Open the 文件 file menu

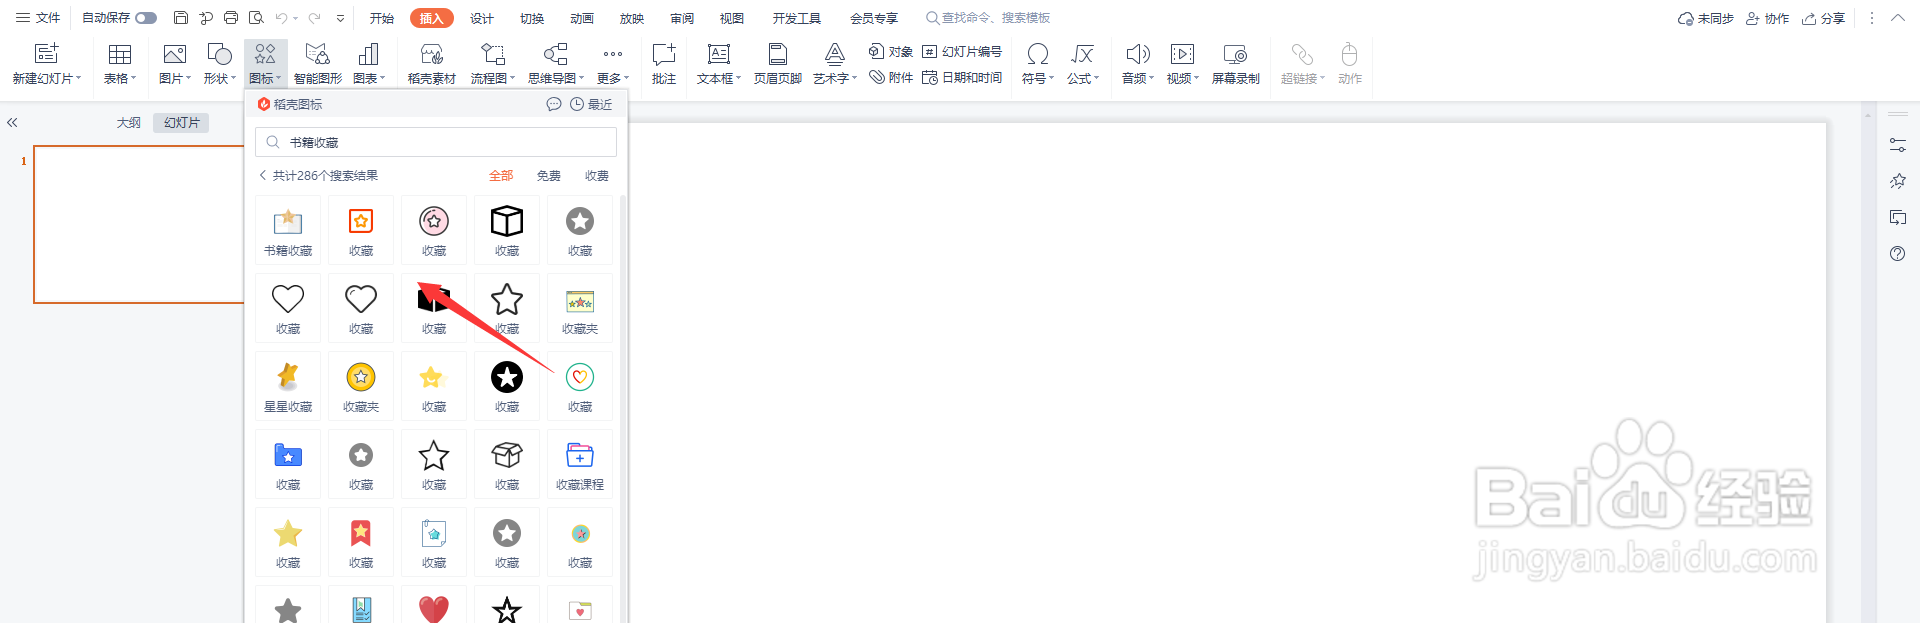(x=38, y=18)
